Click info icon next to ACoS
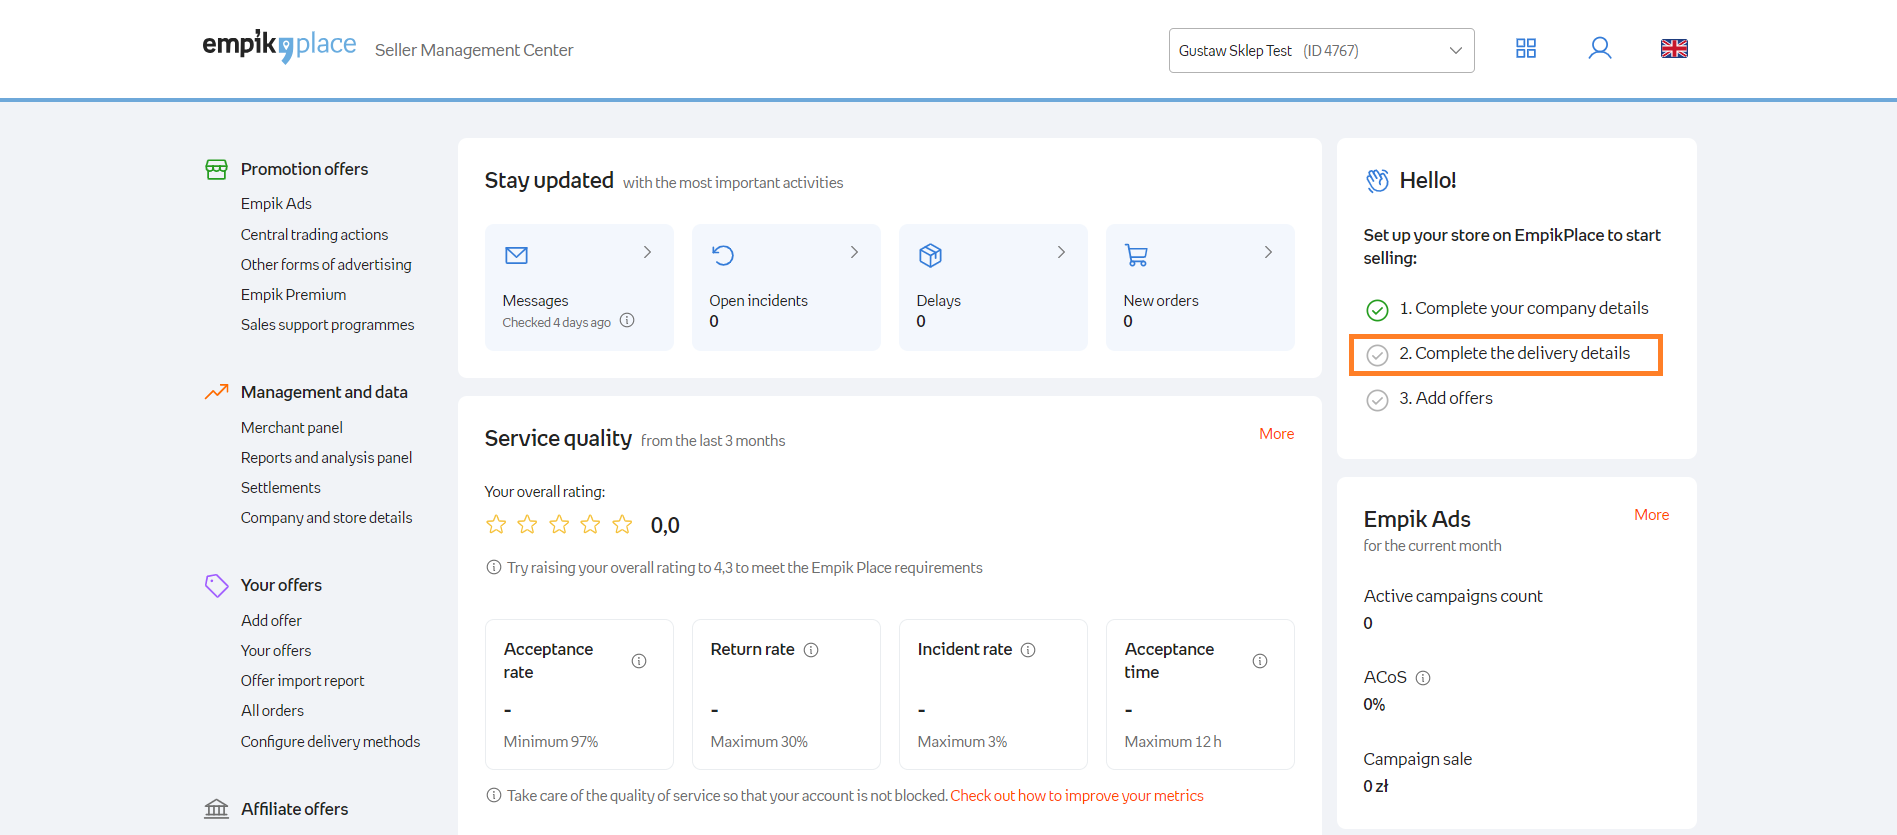The height and width of the screenshot is (835, 1897). click(1423, 678)
